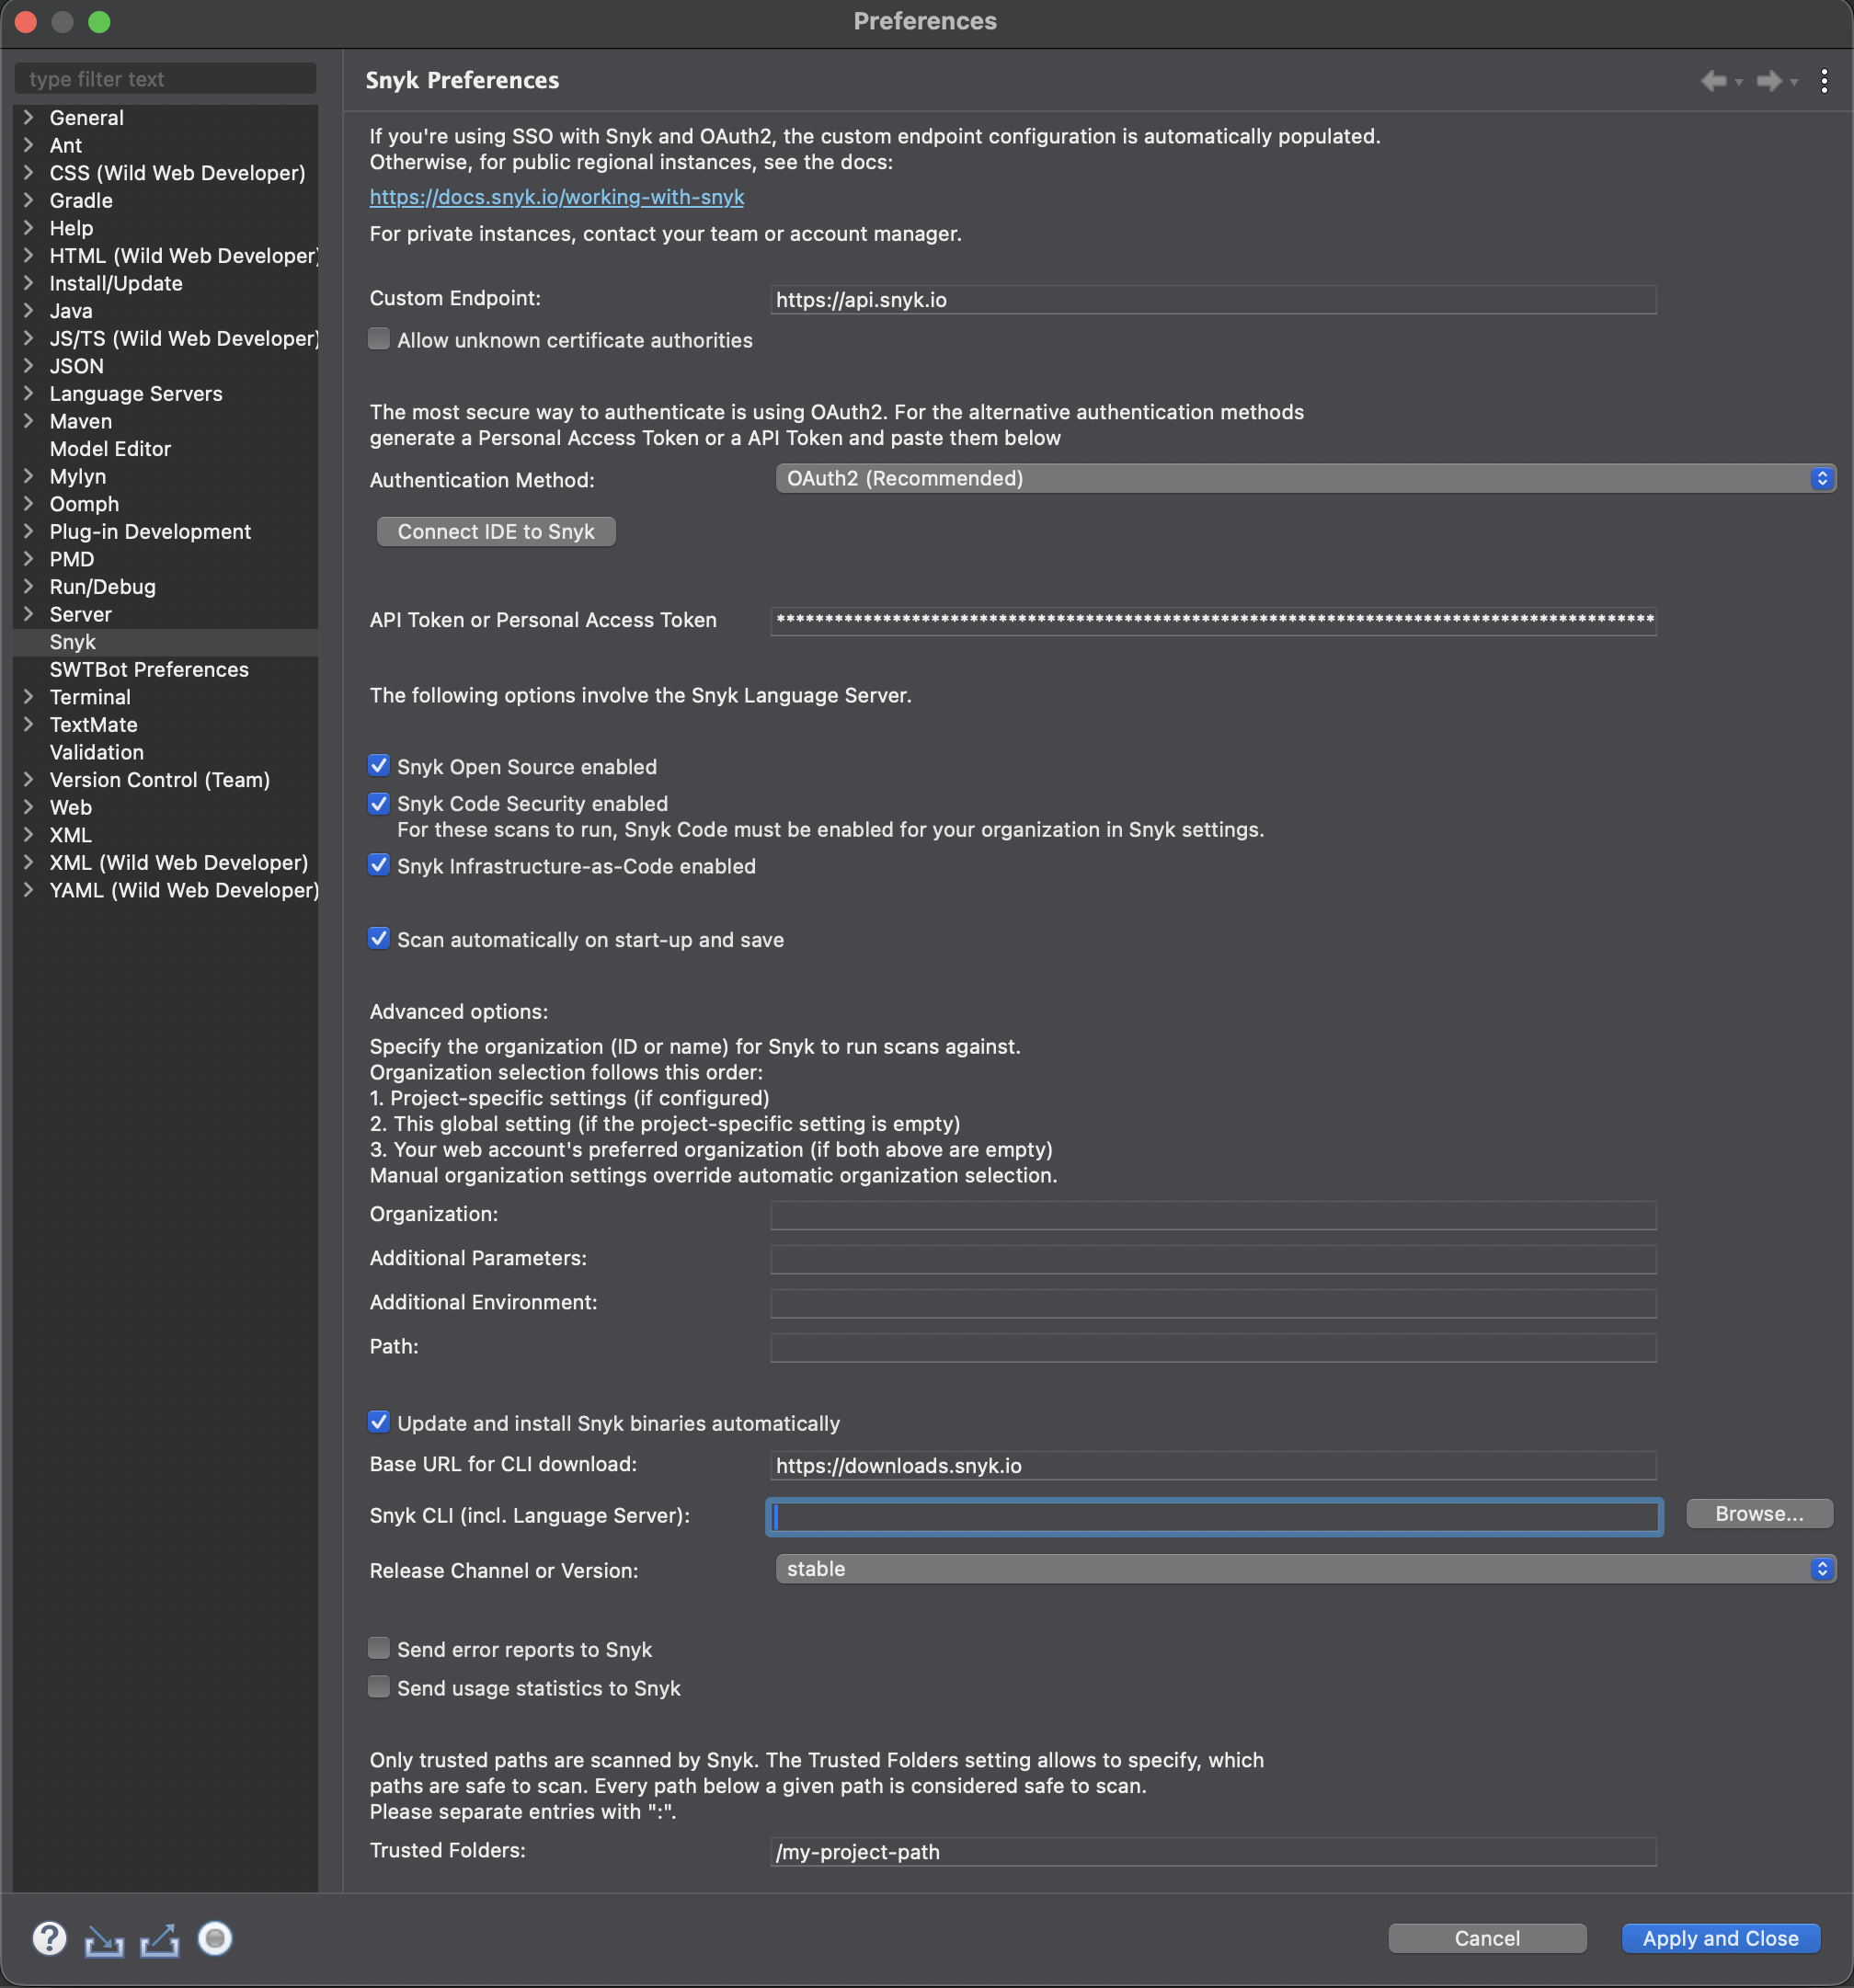Screen dimensions: 1854x1988
Task: Click the Oomph preference recorder icon
Action: click(x=214, y=1938)
